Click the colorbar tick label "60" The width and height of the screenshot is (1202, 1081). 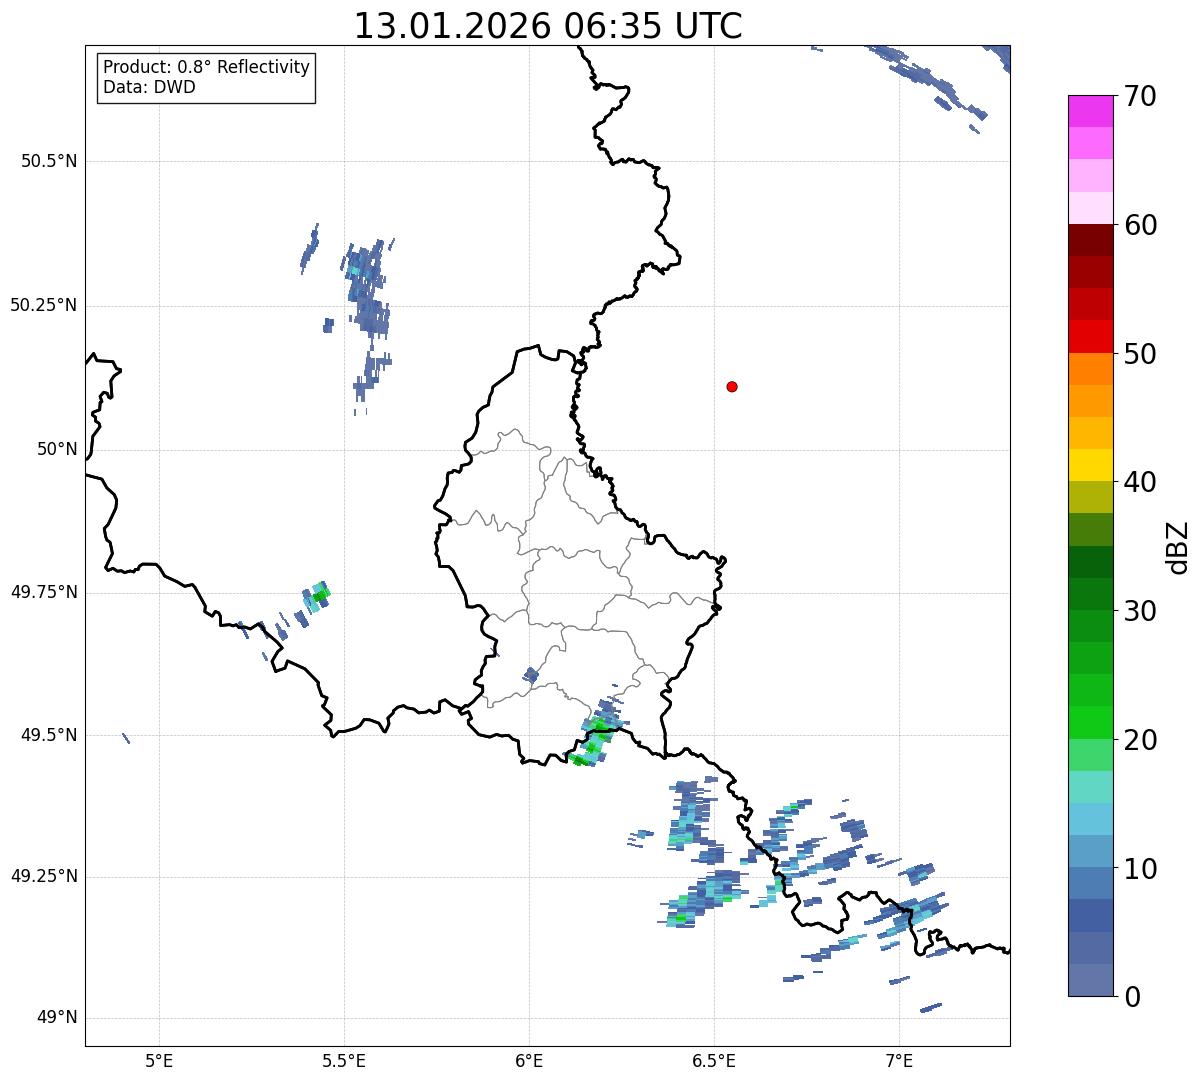point(1140,225)
